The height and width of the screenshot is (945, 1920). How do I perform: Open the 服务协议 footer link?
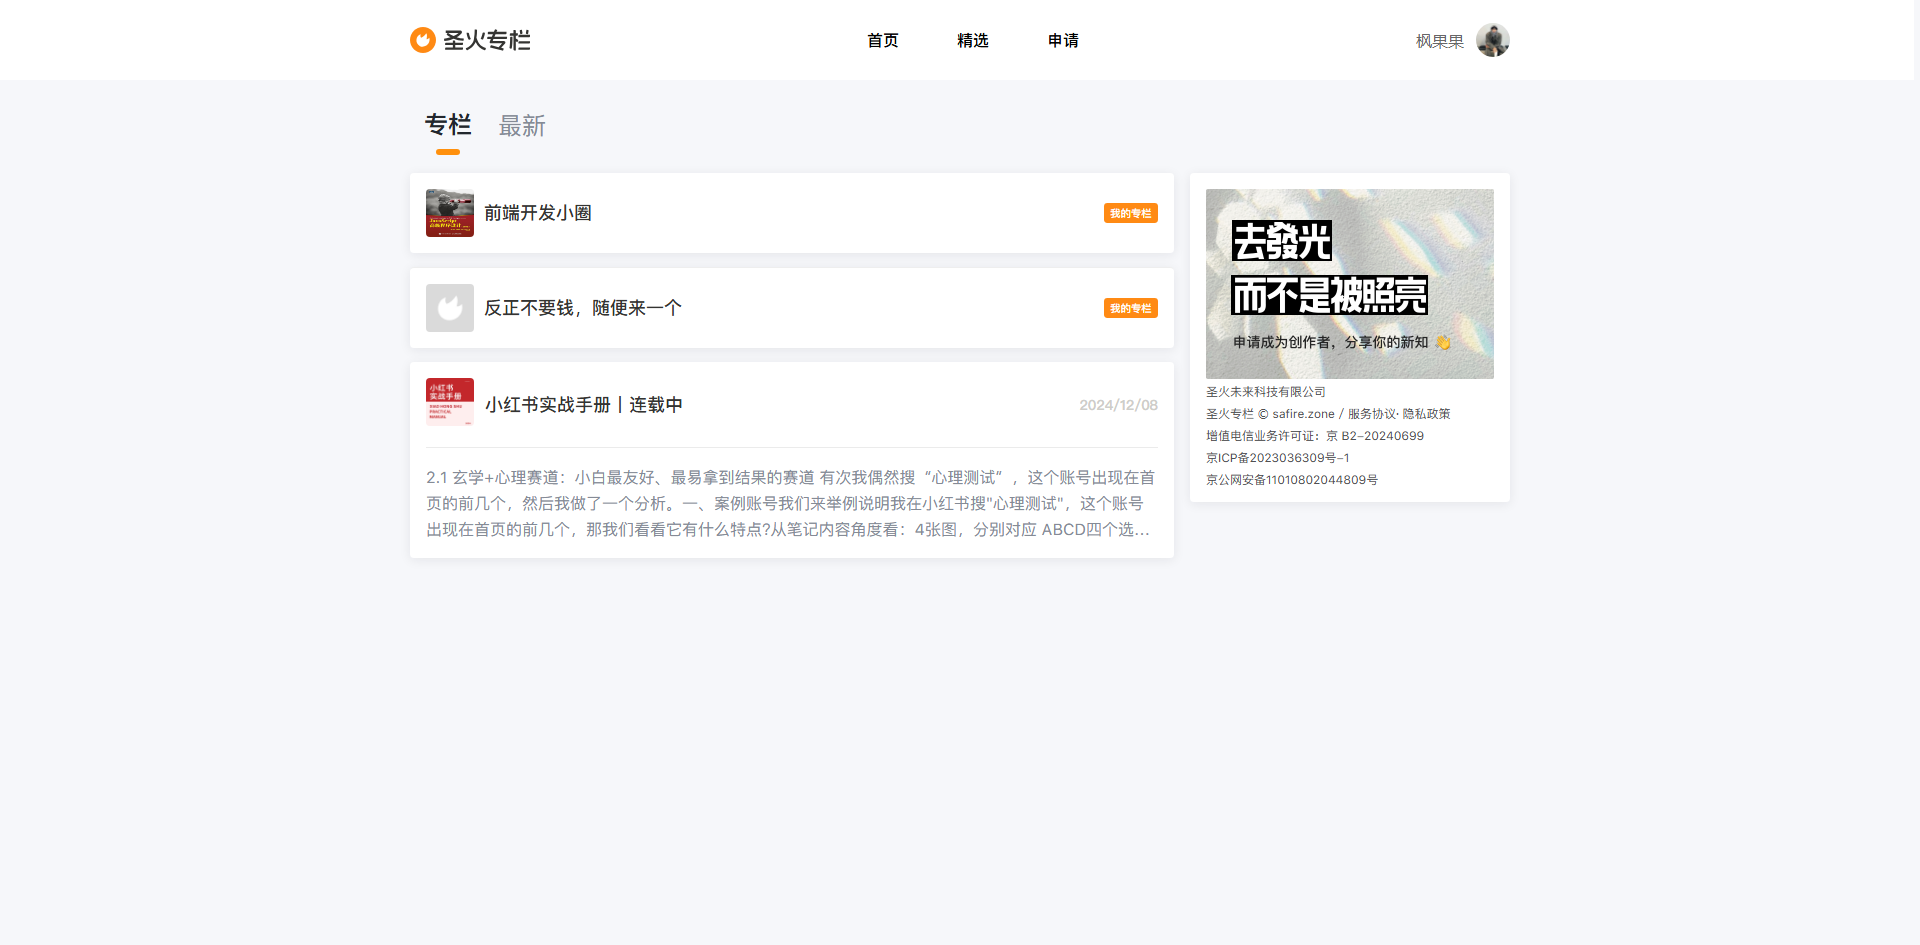1371,414
